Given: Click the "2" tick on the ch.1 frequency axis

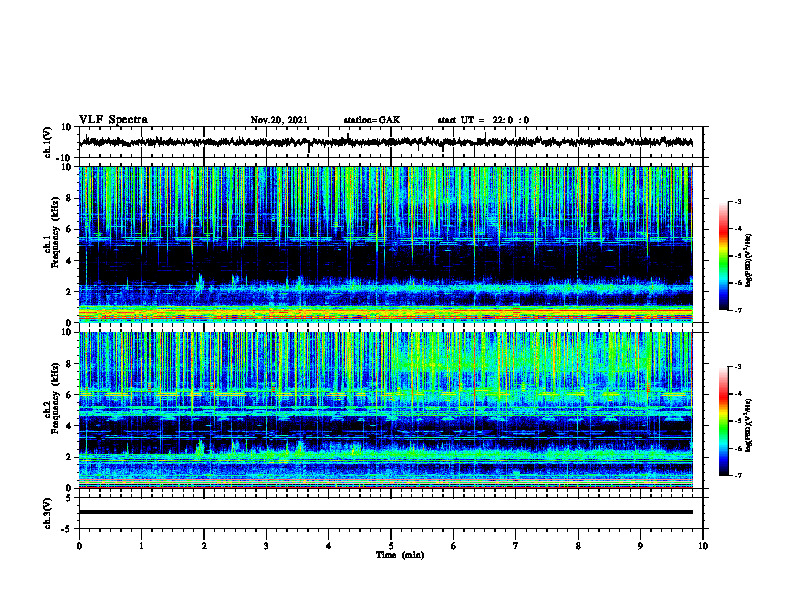Looking at the screenshot, I should coord(70,291).
